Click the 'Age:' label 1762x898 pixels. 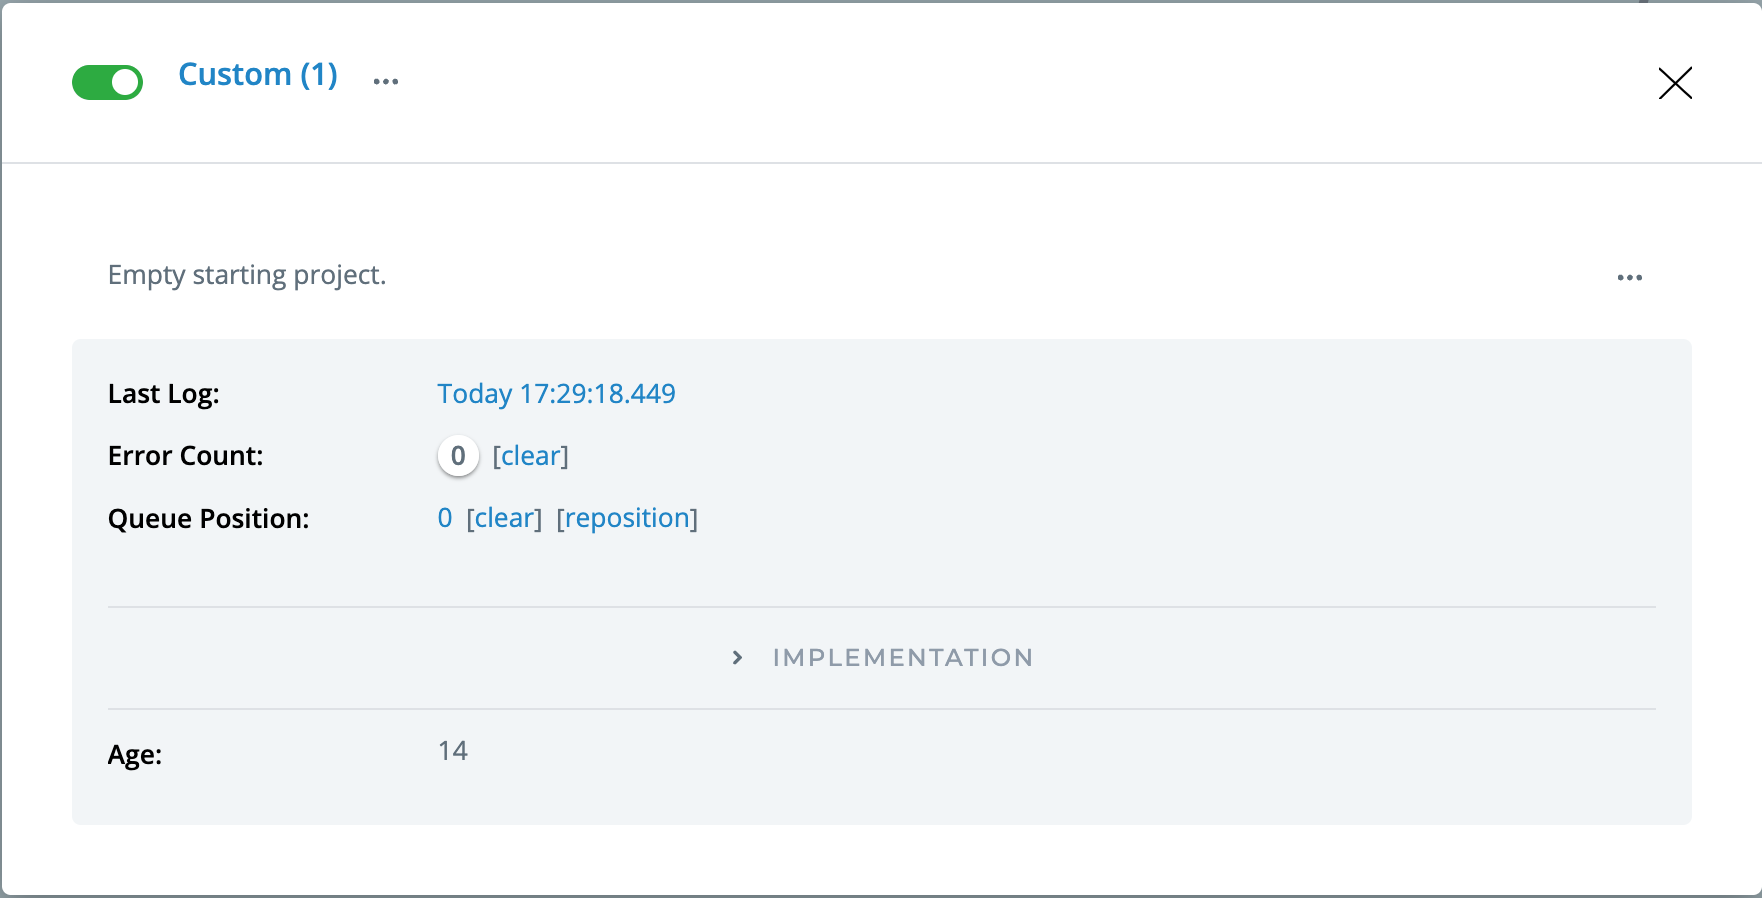pyautogui.click(x=135, y=755)
